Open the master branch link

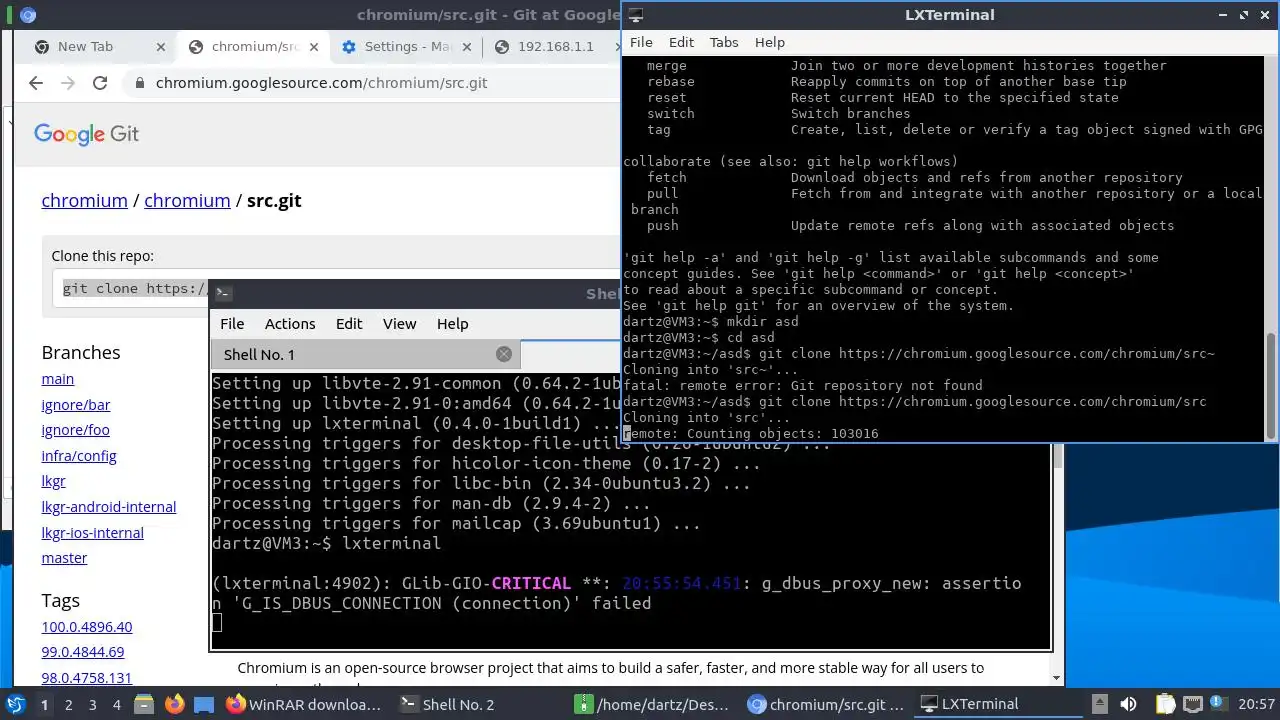[x=64, y=558]
